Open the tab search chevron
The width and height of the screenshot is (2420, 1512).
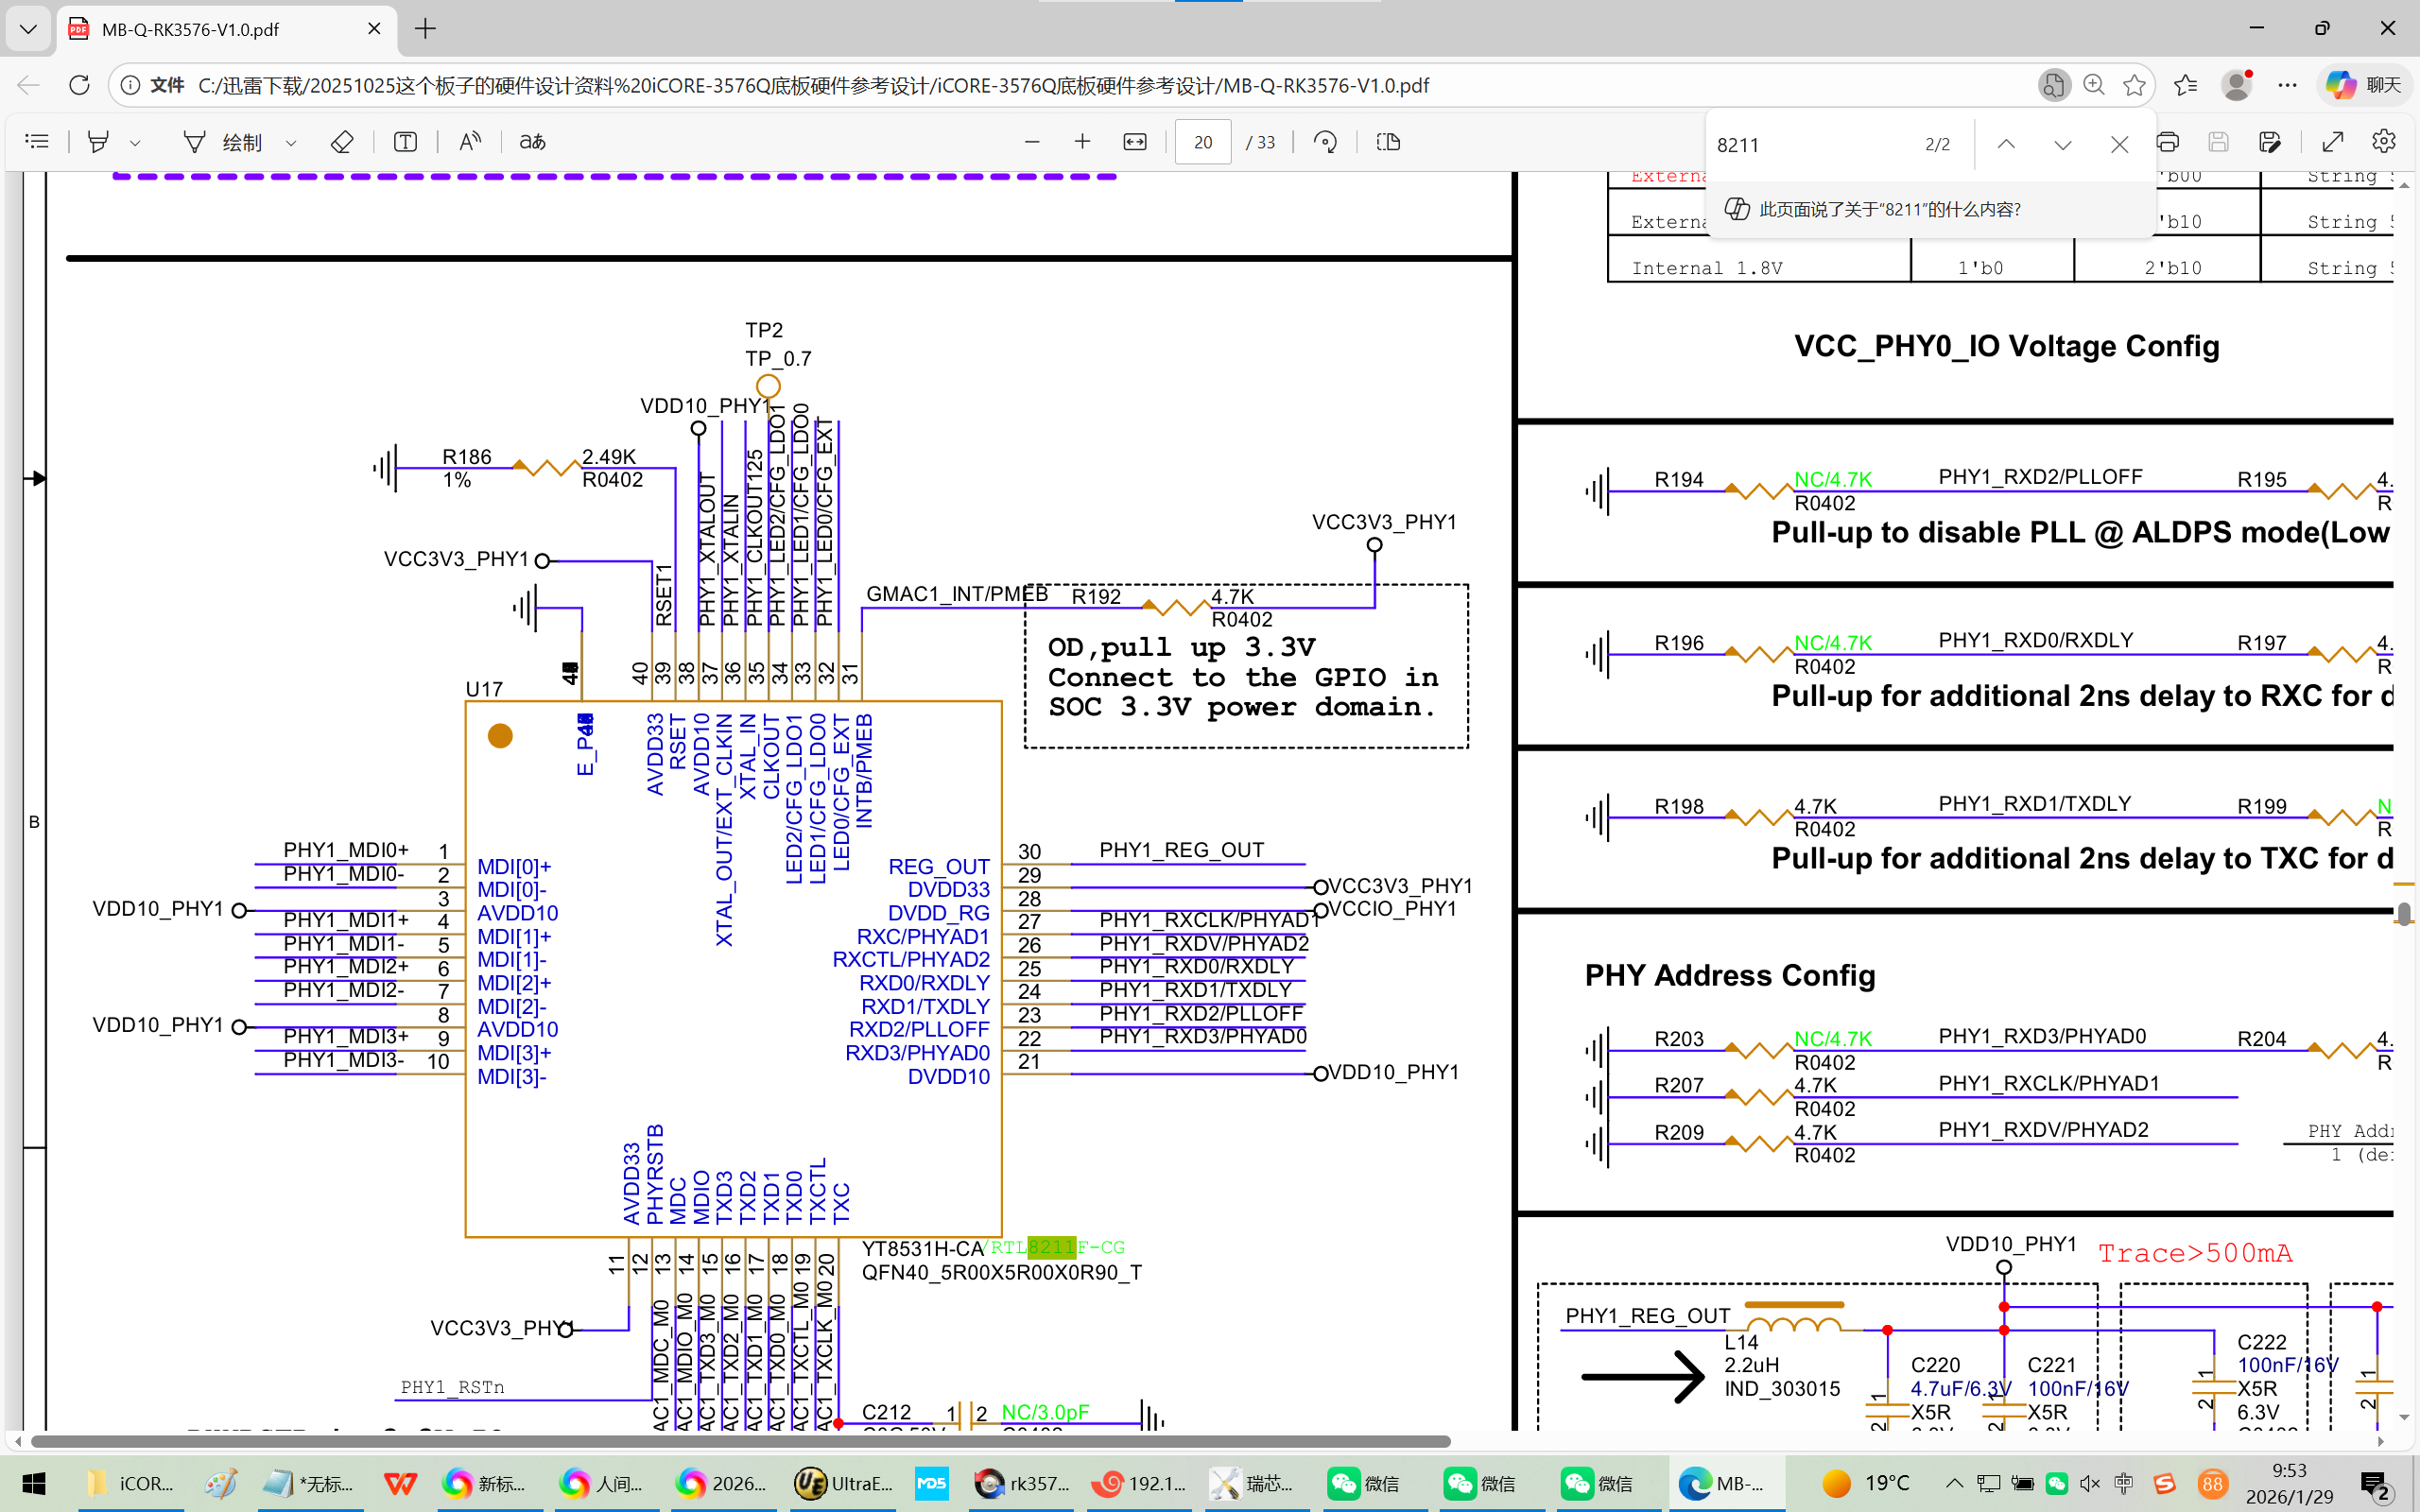click(x=28, y=29)
